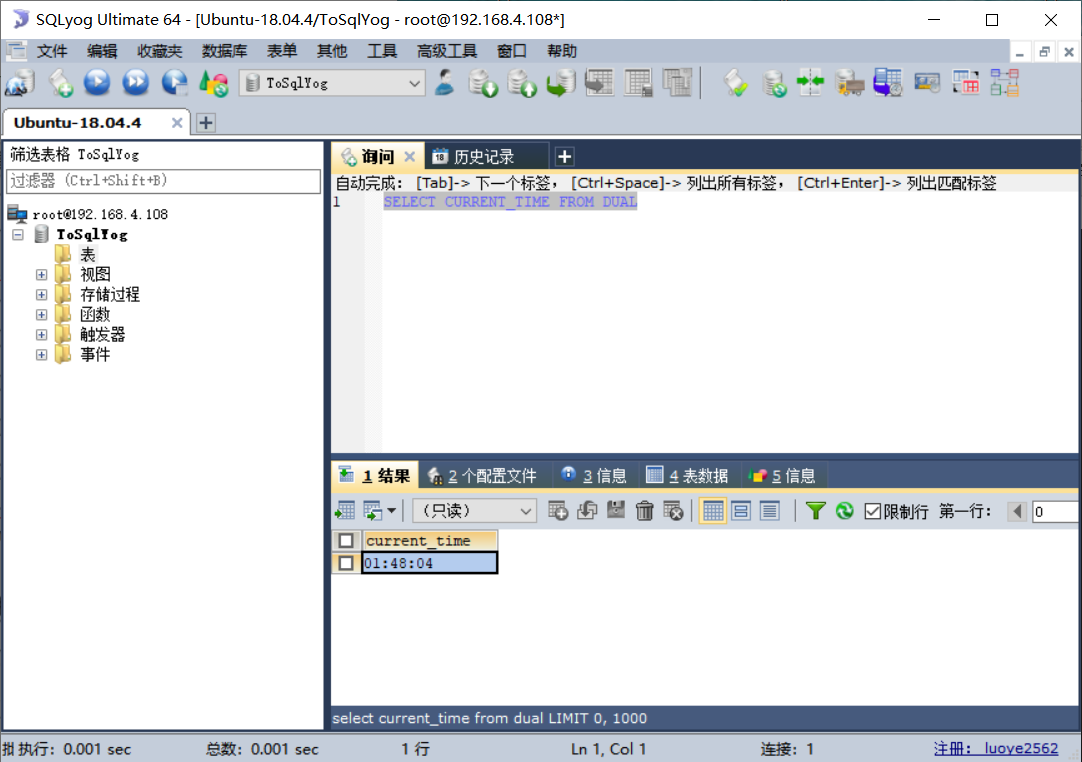Click the insert new row icon
The width and height of the screenshot is (1082, 762).
(x=558, y=511)
